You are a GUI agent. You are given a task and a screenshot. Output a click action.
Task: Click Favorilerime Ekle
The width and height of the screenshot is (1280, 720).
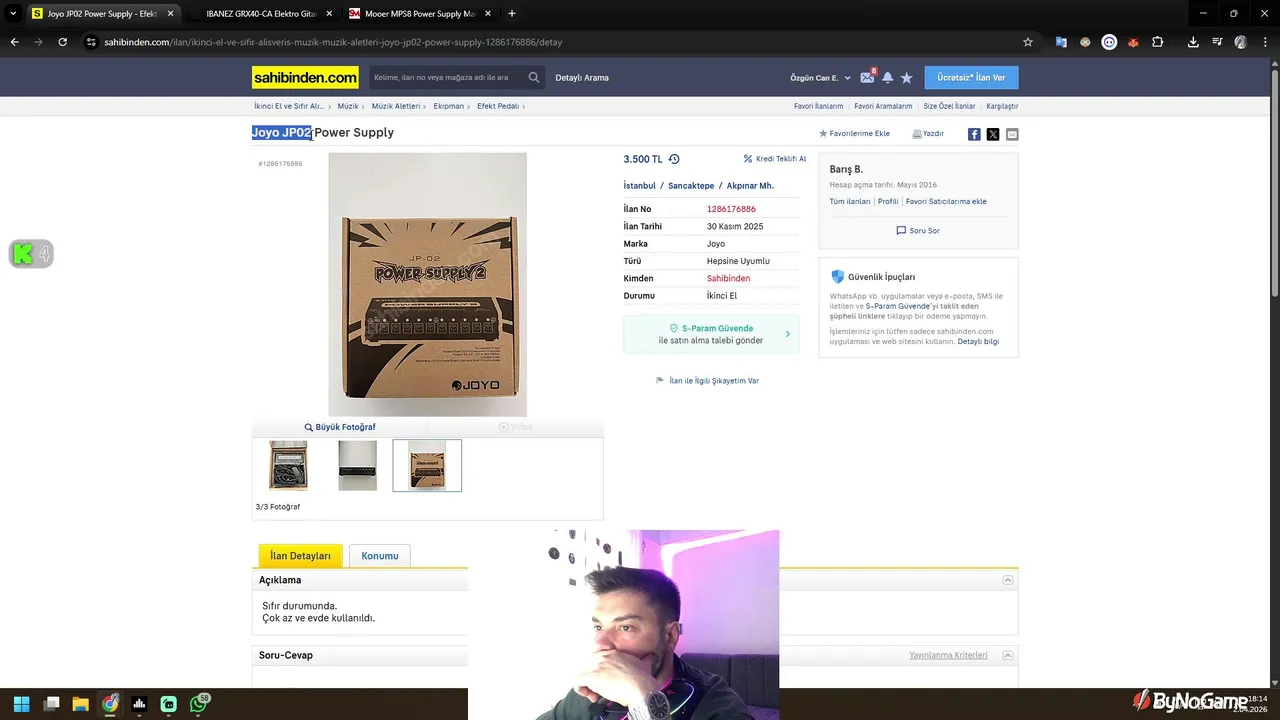854,134
